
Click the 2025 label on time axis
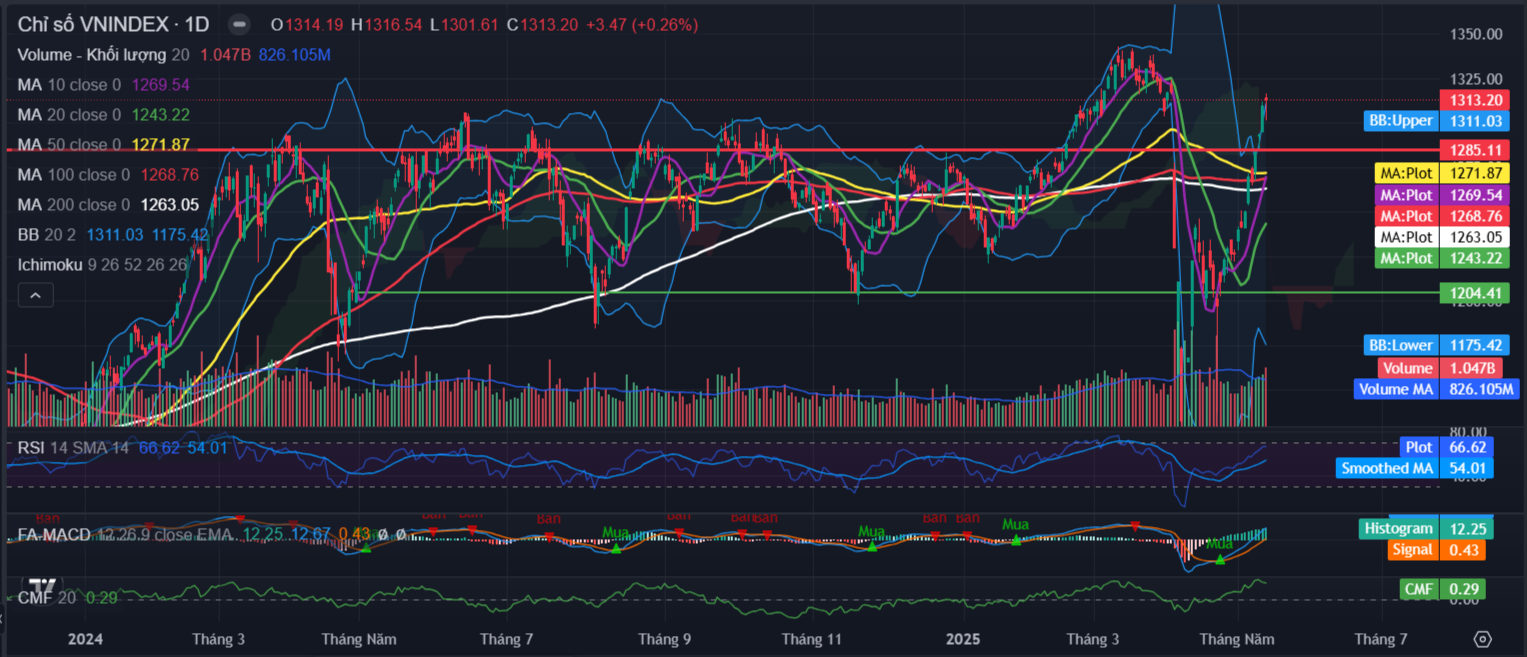[962, 639]
